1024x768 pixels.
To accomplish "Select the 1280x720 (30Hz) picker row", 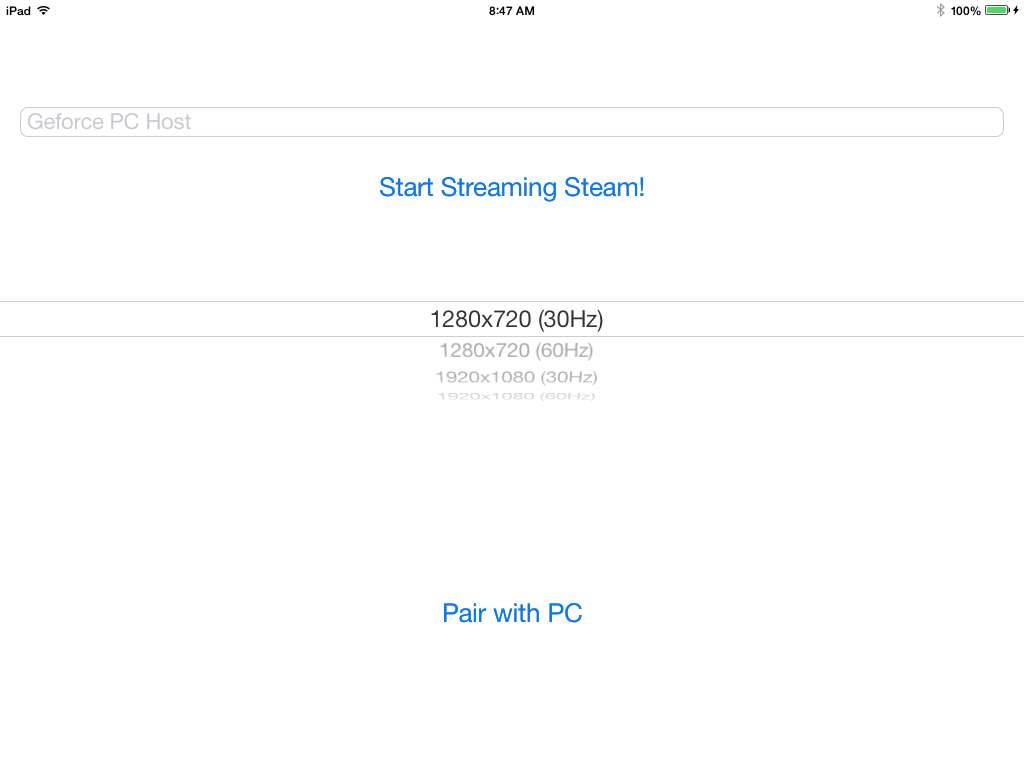I will coord(512,319).
